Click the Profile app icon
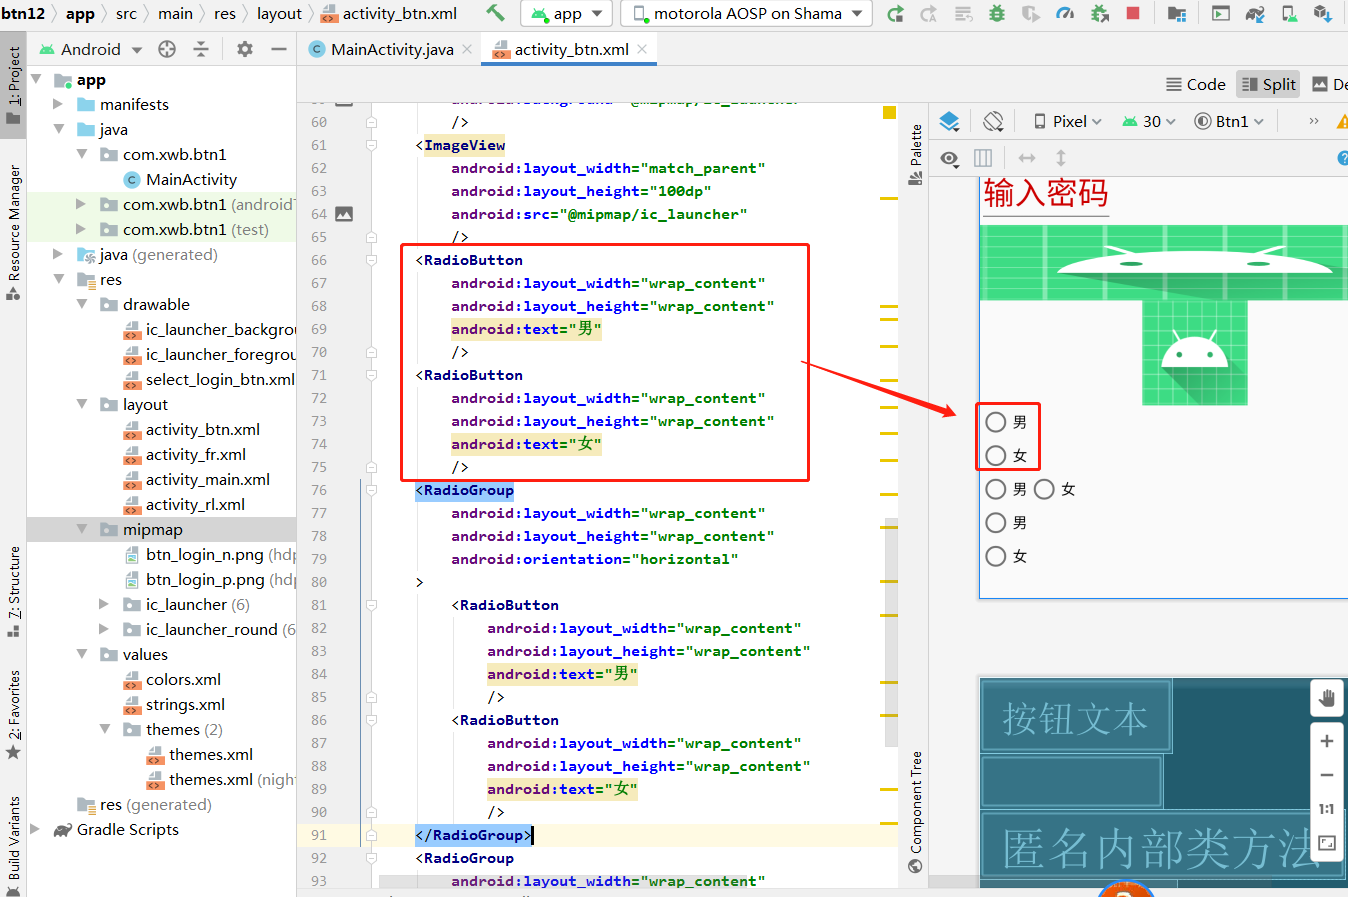This screenshot has width=1348, height=897. (1066, 14)
